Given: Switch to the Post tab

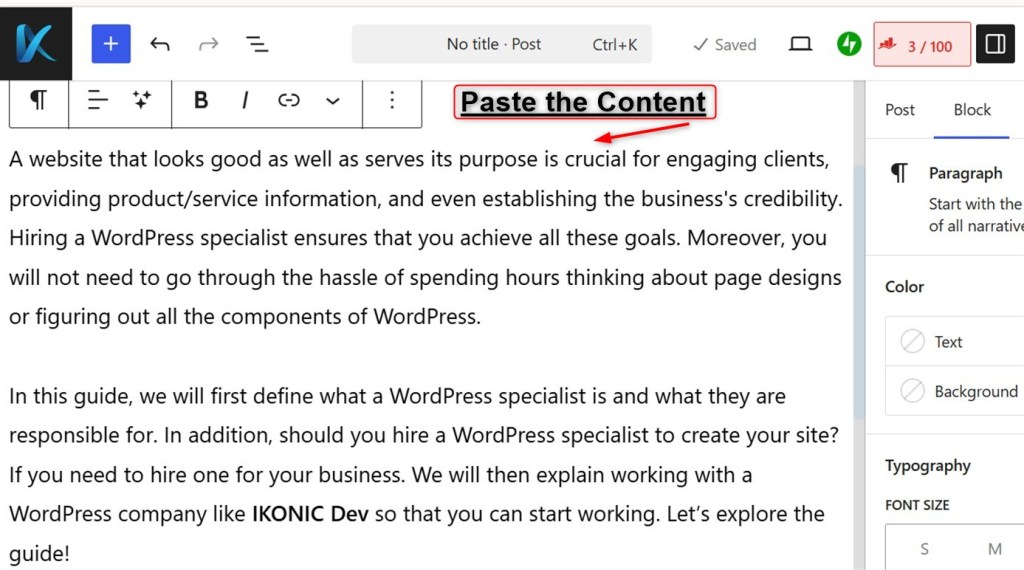Looking at the screenshot, I should [x=899, y=110].
